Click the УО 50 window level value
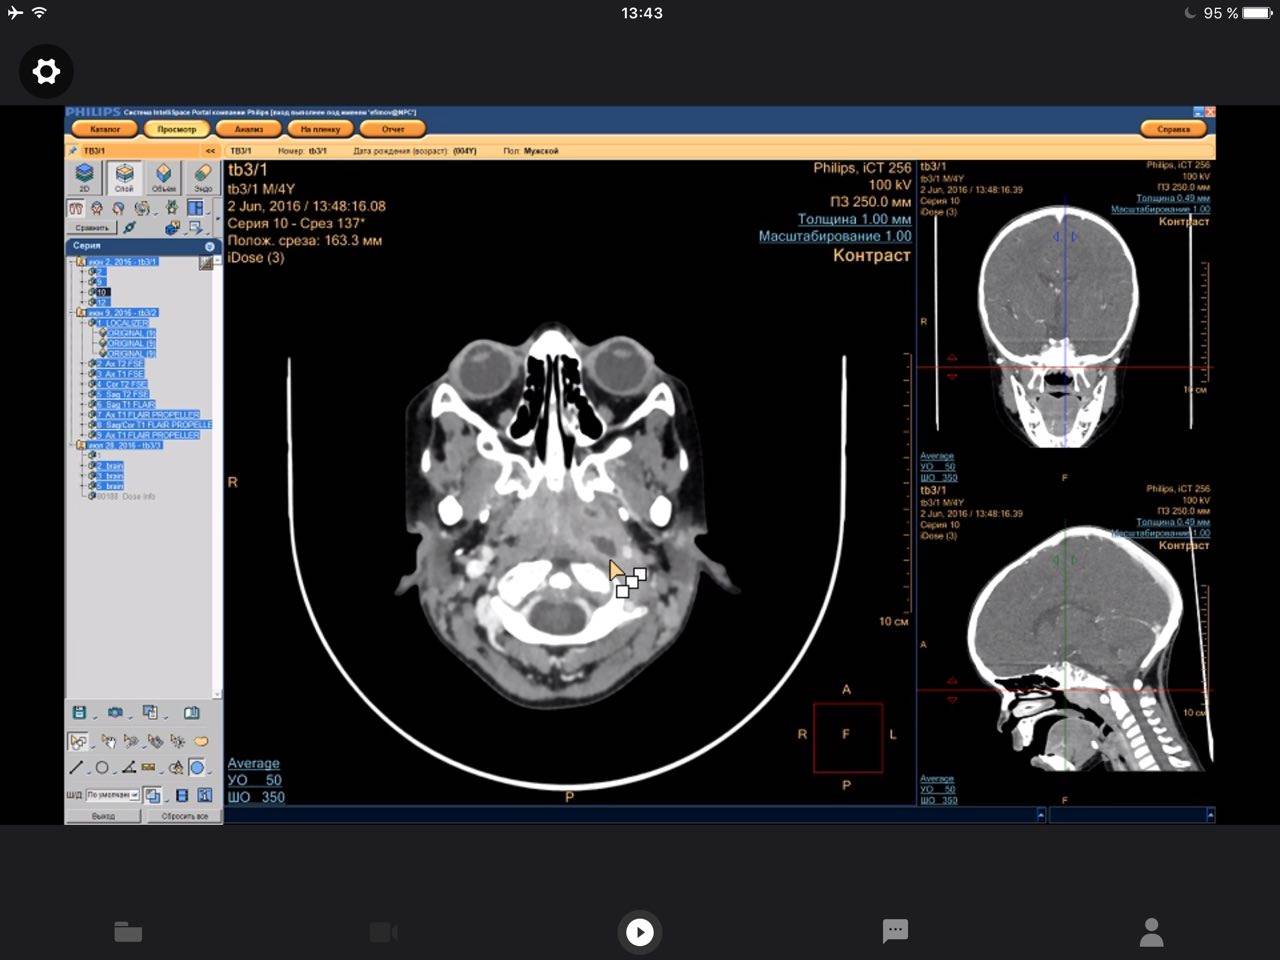This screenshot has width=1280, height=960. [255, 780]
